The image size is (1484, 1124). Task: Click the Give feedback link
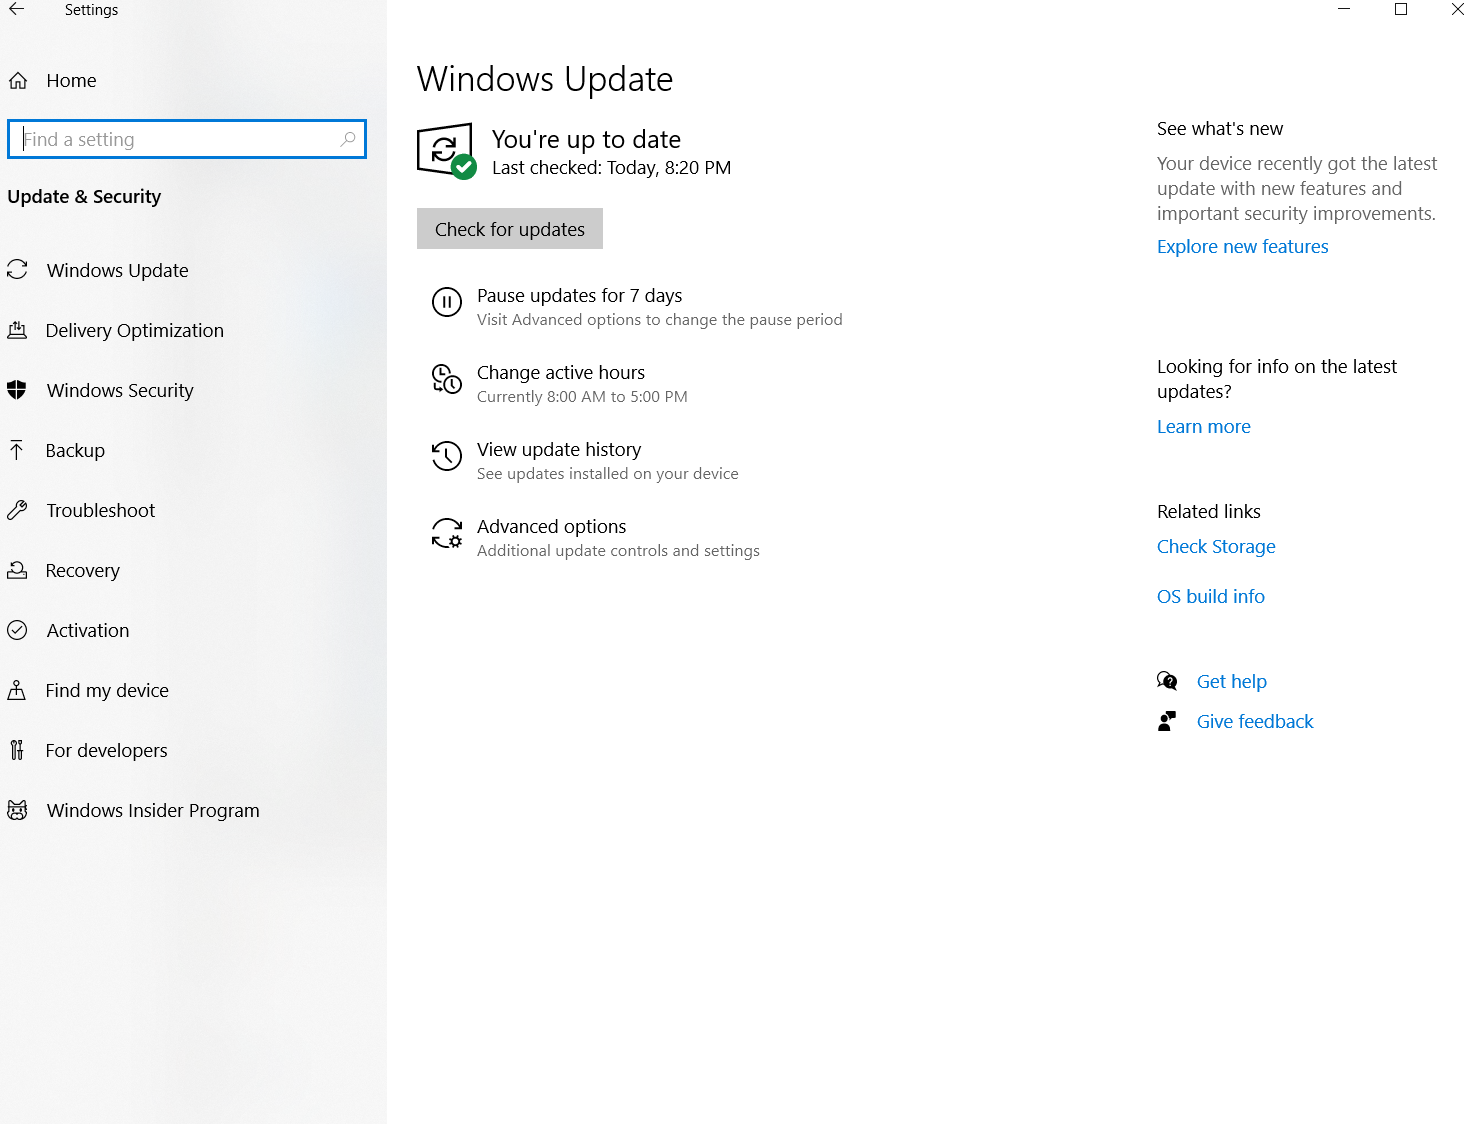(1255, 722)
